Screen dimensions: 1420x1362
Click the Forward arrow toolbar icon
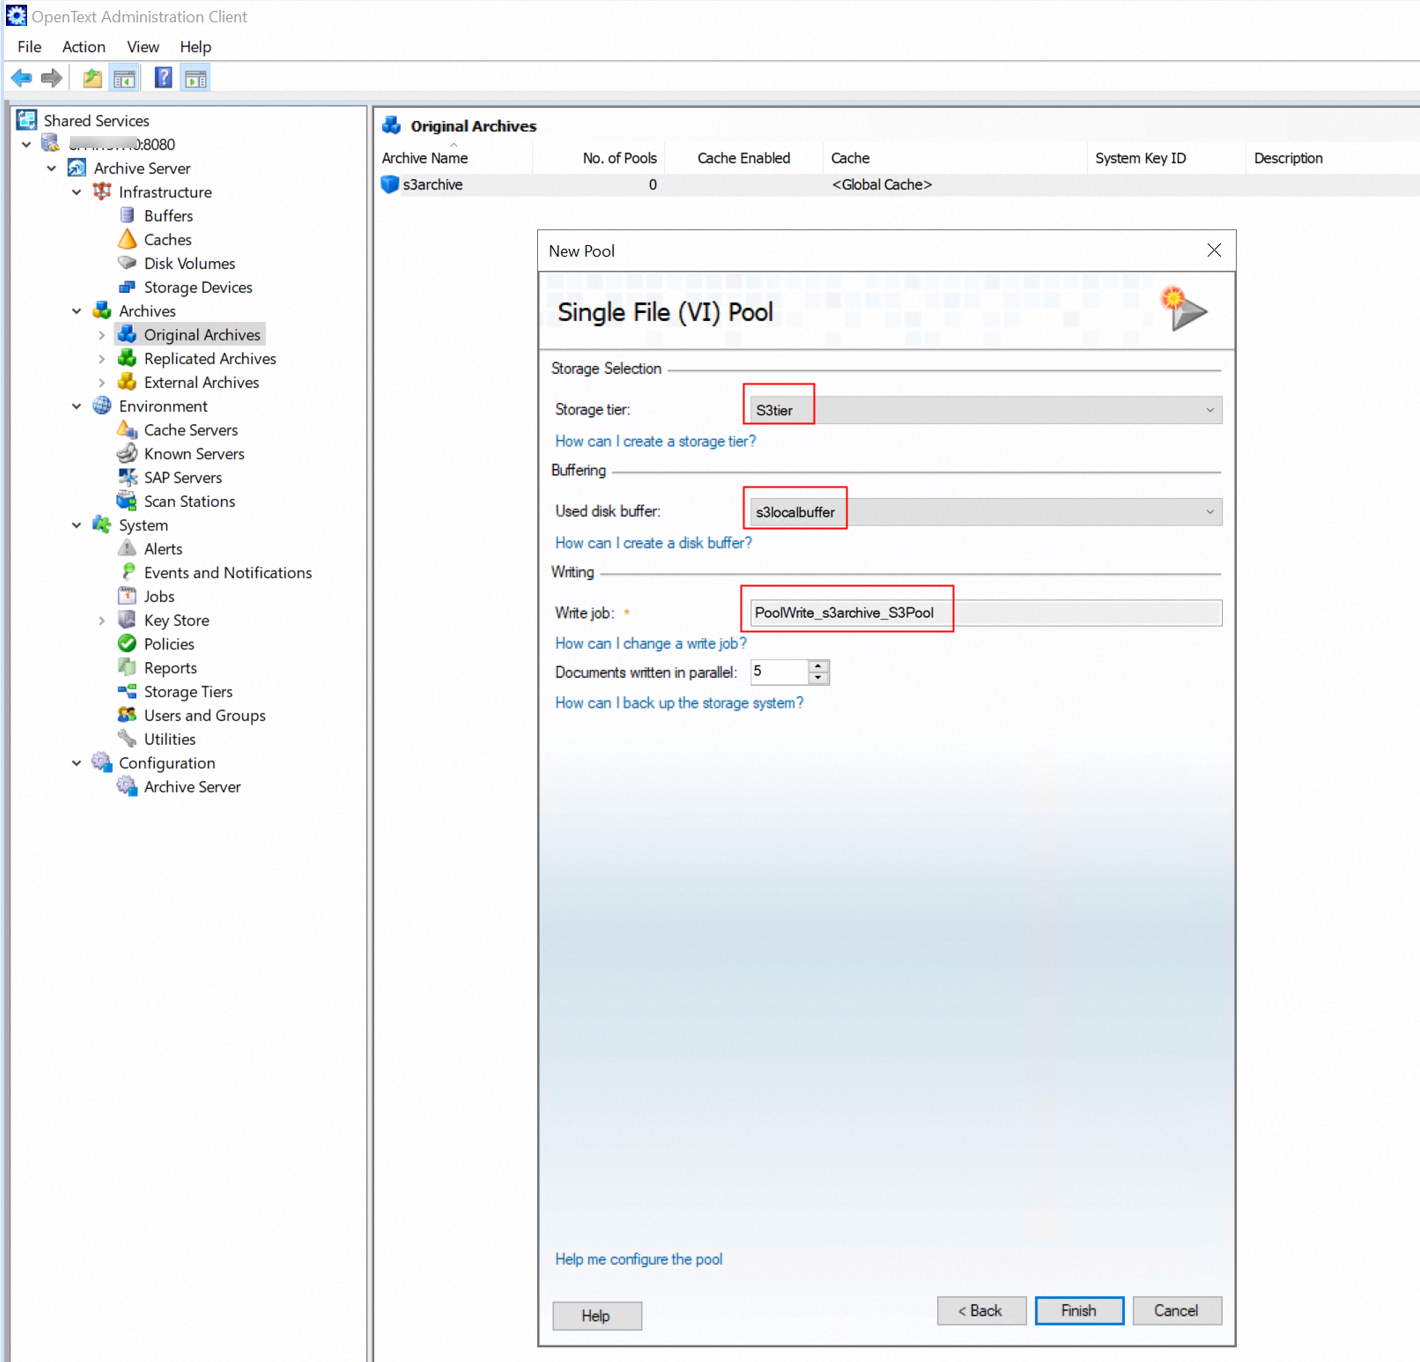(52, 78)
